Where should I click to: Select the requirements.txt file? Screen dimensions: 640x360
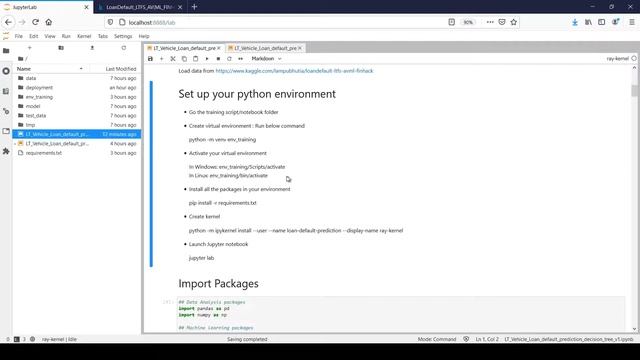(77, 153)
